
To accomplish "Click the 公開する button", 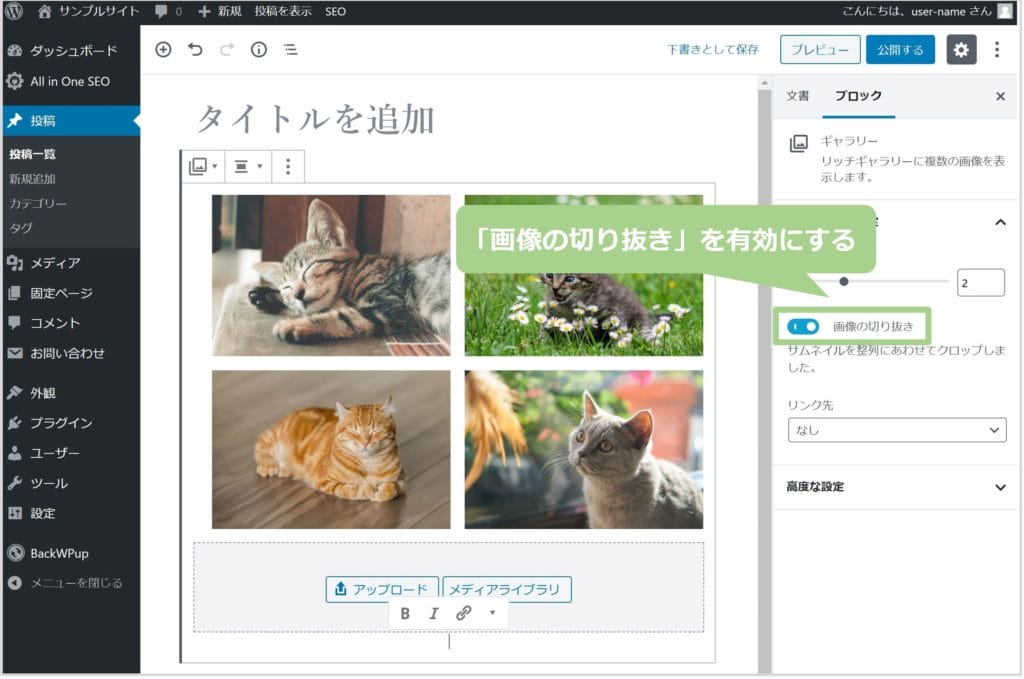I will (900, 50).
